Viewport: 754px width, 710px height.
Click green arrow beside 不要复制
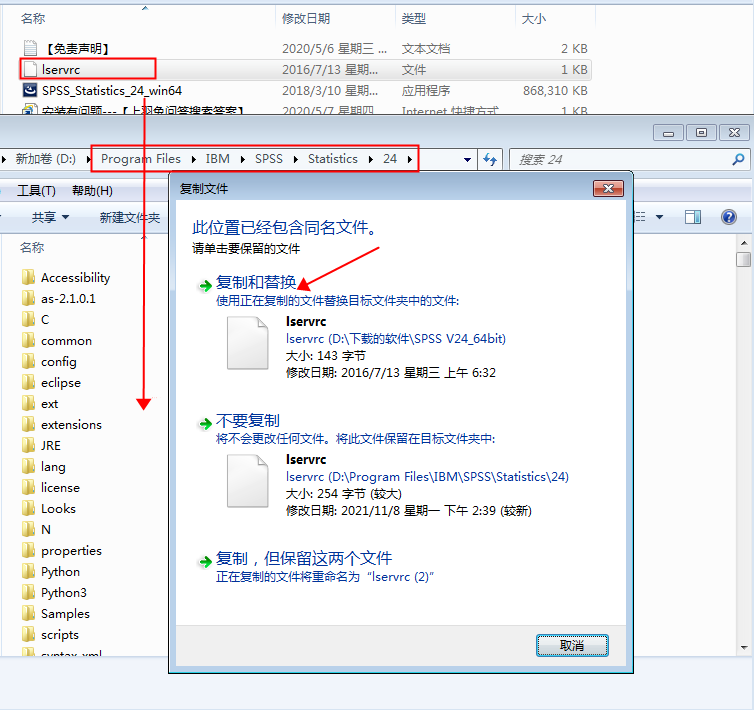pos(205,424)
